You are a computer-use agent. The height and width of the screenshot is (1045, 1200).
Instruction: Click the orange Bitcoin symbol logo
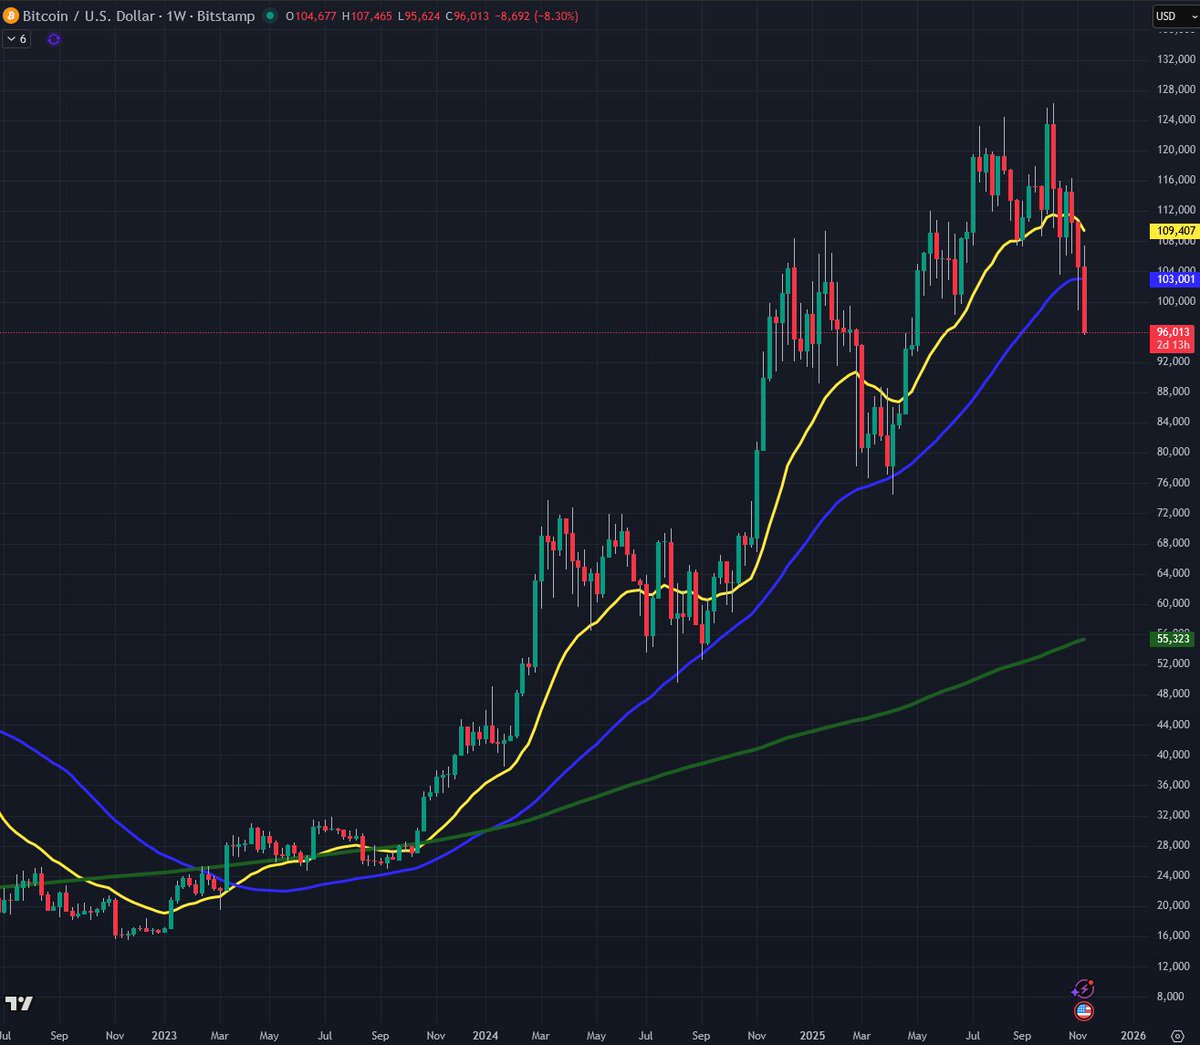pyautogui.click(x=12, y=16)
